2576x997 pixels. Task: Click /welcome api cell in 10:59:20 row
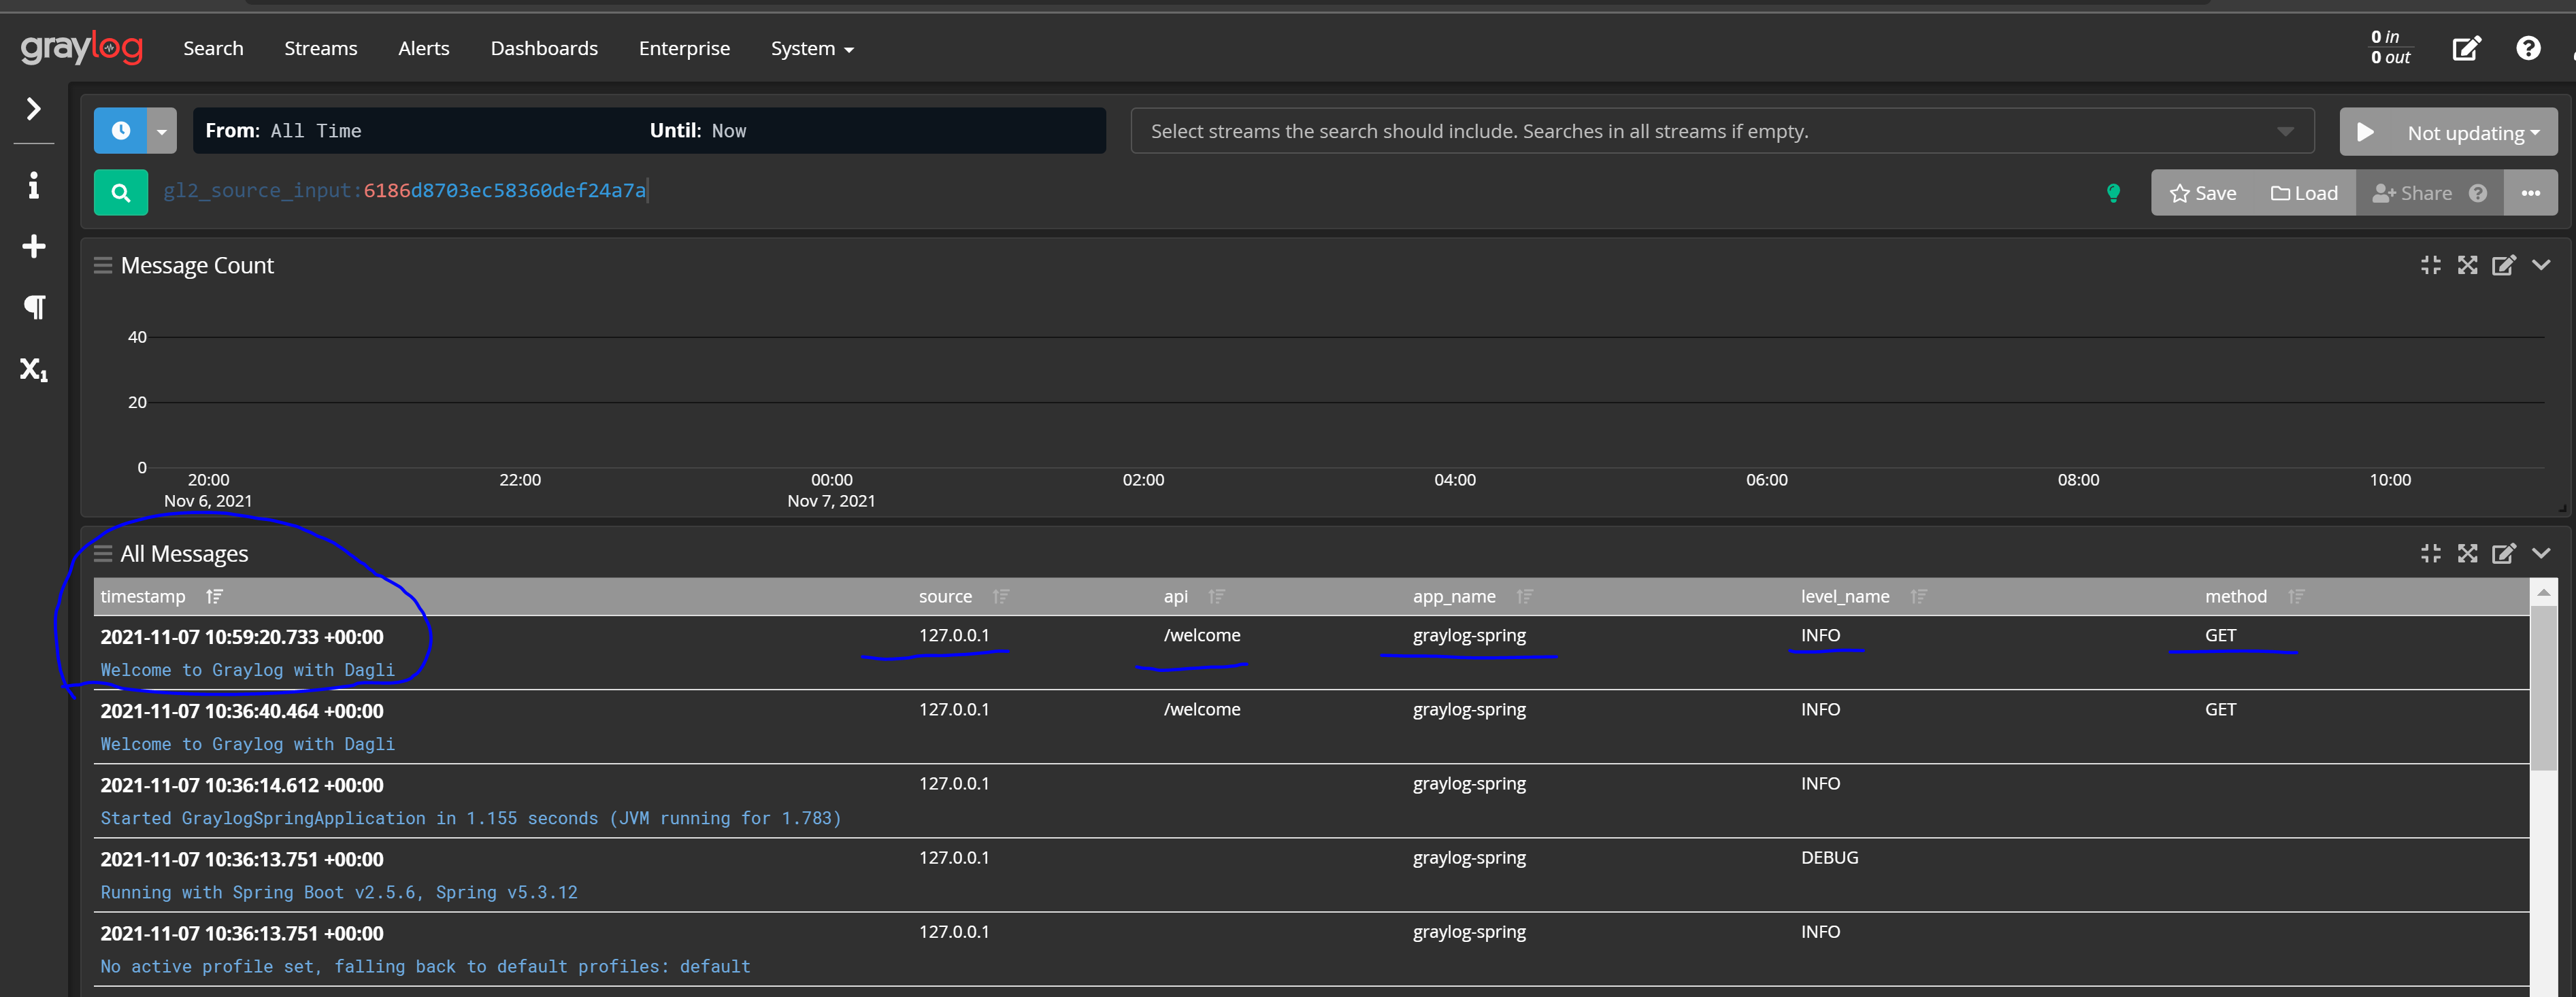(x=1201, y=635)
